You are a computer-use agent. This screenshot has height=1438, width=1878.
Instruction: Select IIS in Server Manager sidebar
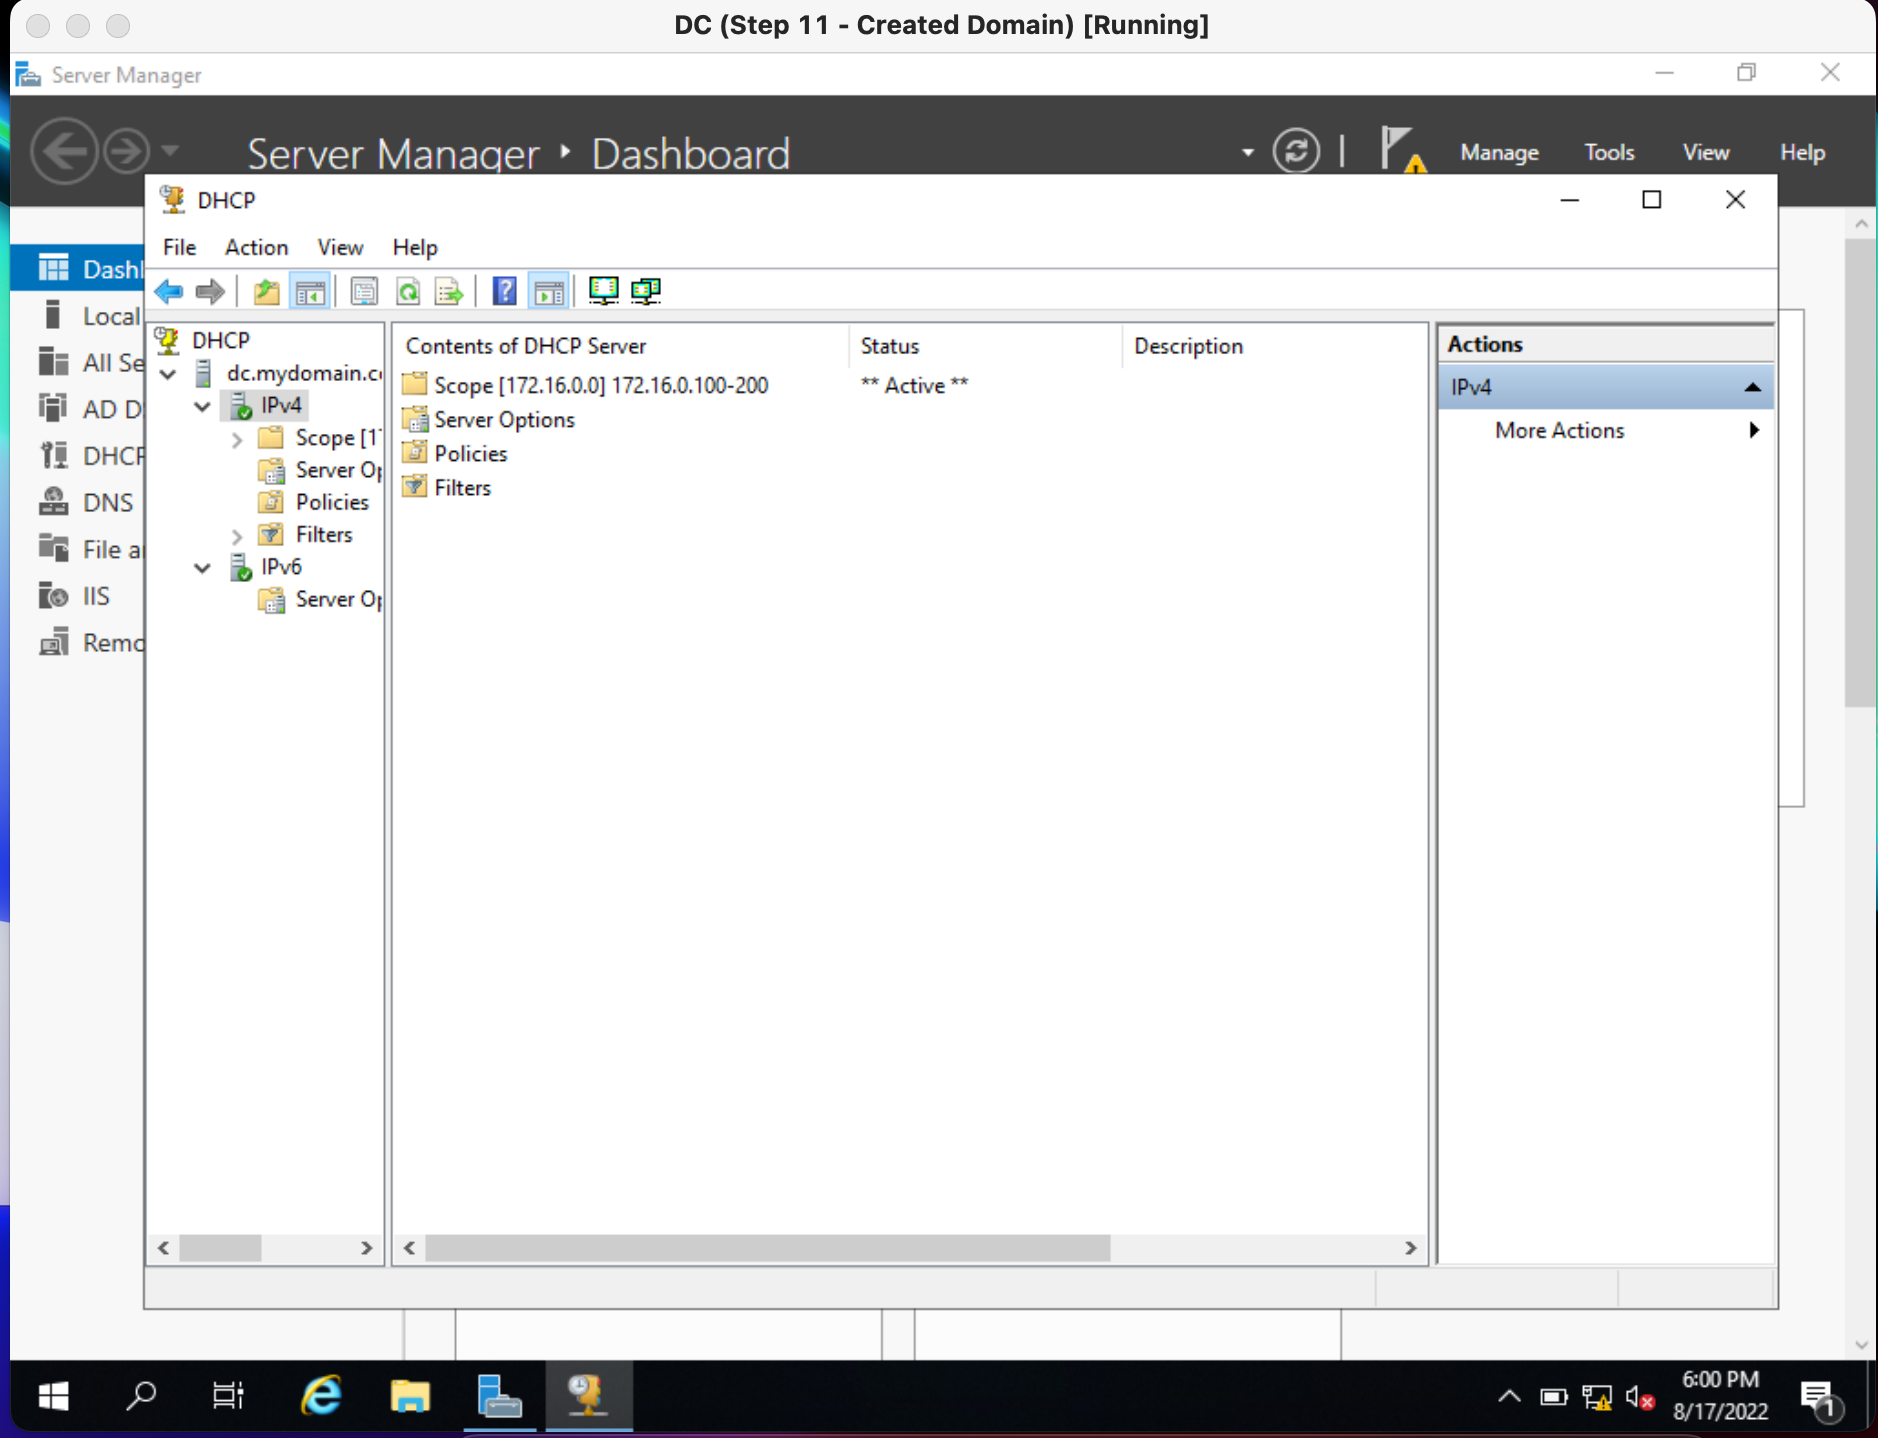pyautogui.click(x=78, y=596)
